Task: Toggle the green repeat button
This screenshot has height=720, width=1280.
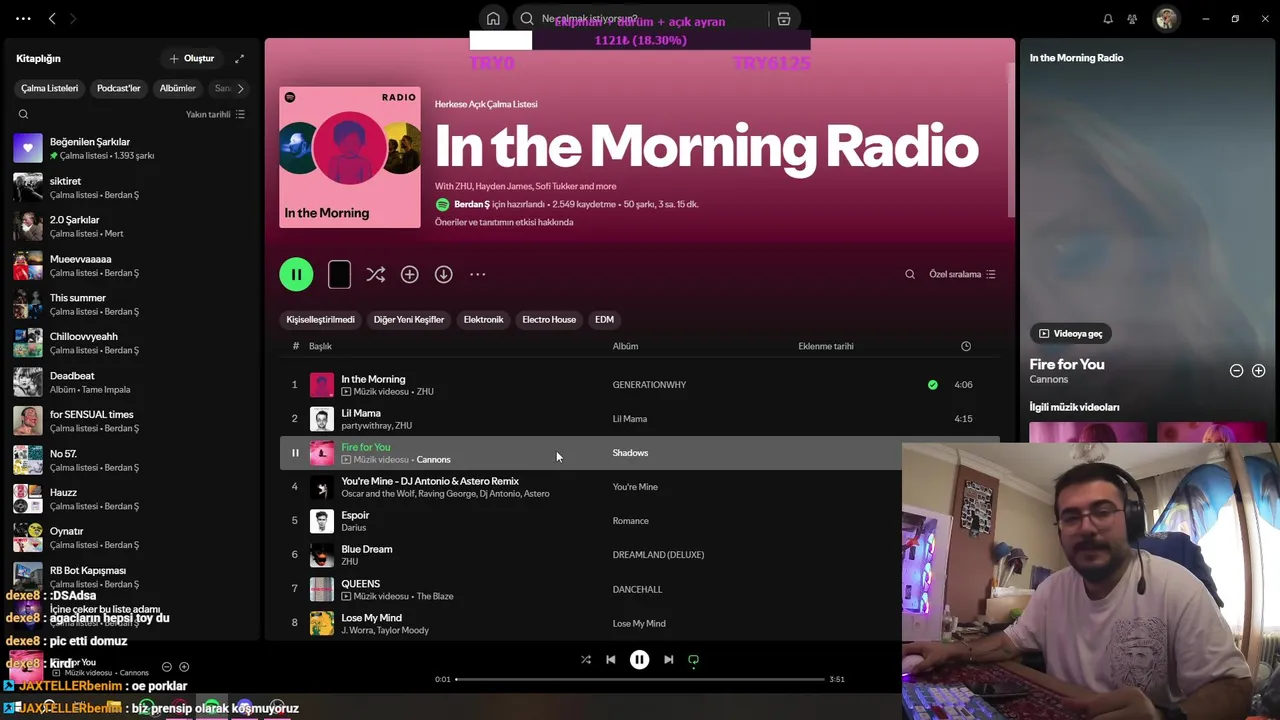Action: click(693, 660)
